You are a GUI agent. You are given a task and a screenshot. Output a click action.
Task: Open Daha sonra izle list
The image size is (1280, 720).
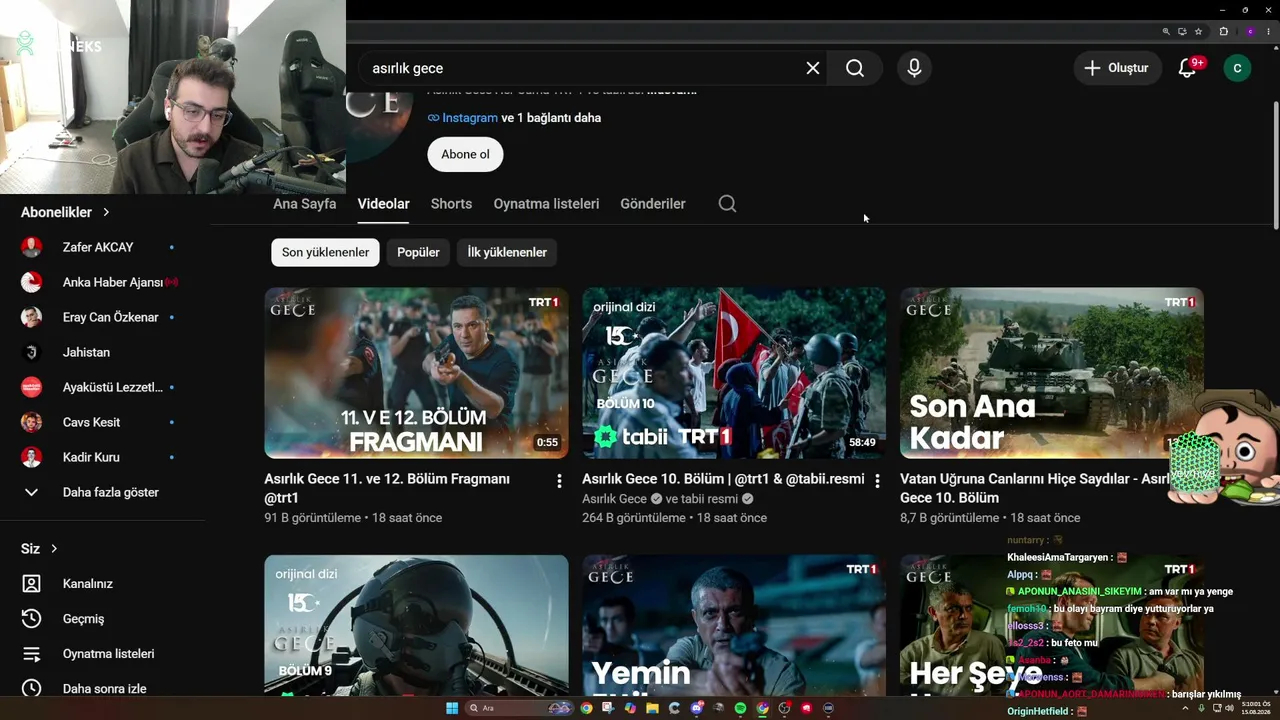(103, 689)
